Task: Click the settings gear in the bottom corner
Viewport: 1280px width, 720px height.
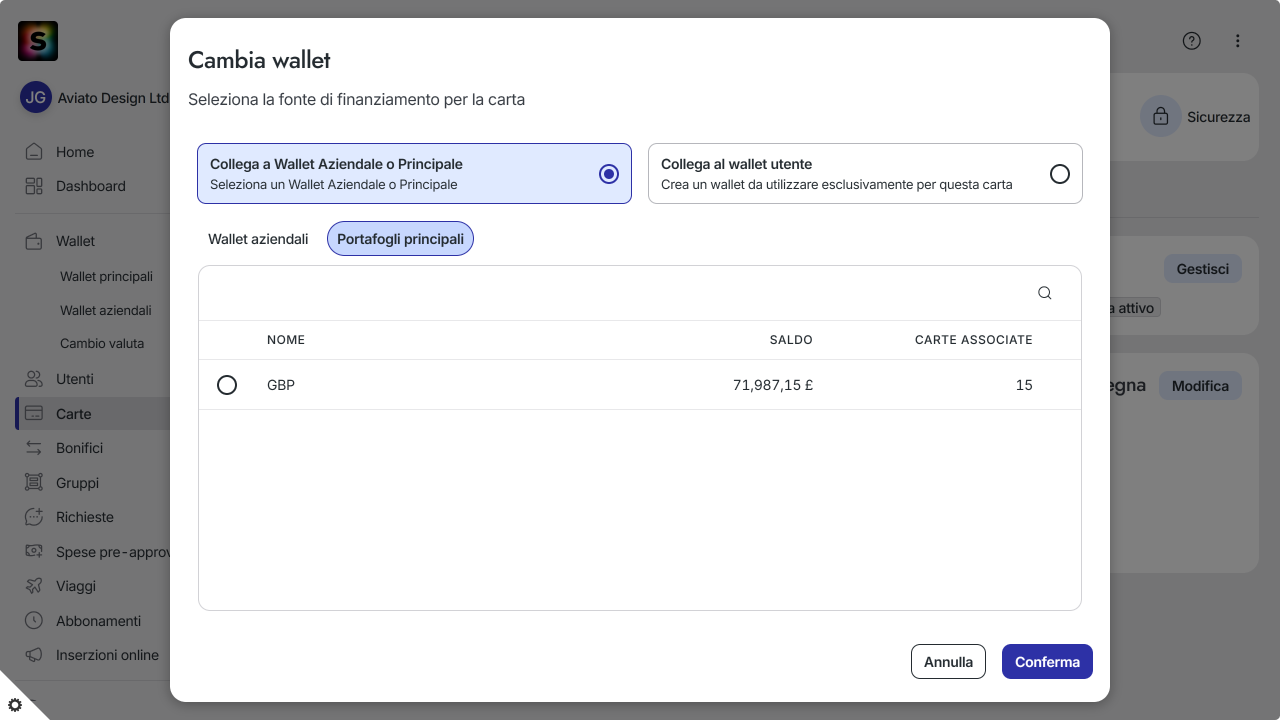Action: point(15,705)
